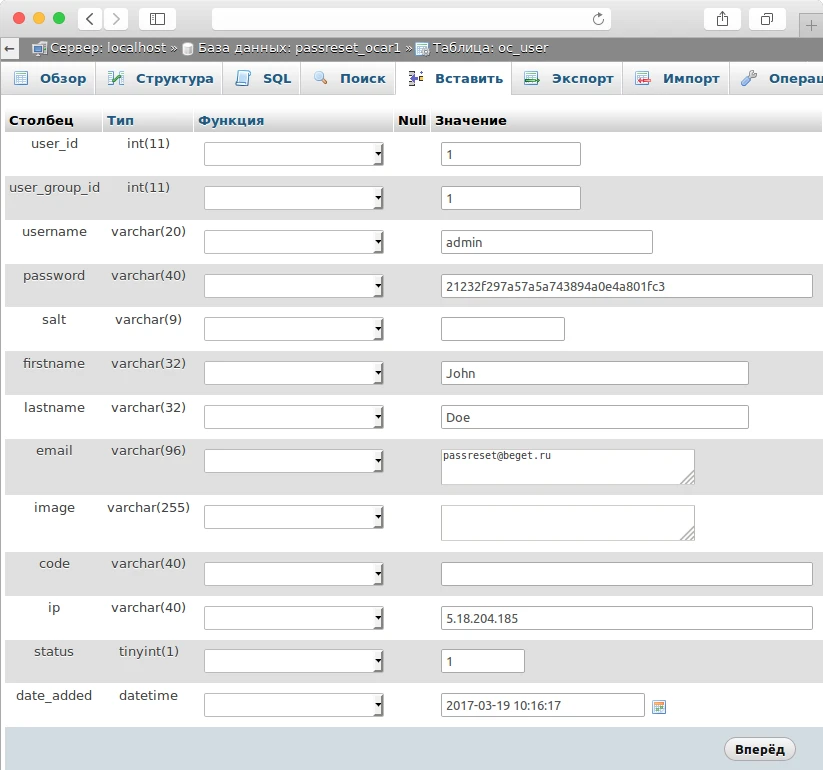The width and height of the screenshot is (823, 770).
Task: Click the new tab plus icon
Action: coord(811,24)
